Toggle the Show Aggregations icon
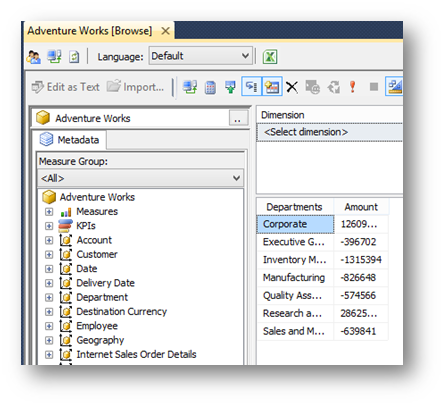This screenshot has height=407, width=445. [x=272, y=87]
